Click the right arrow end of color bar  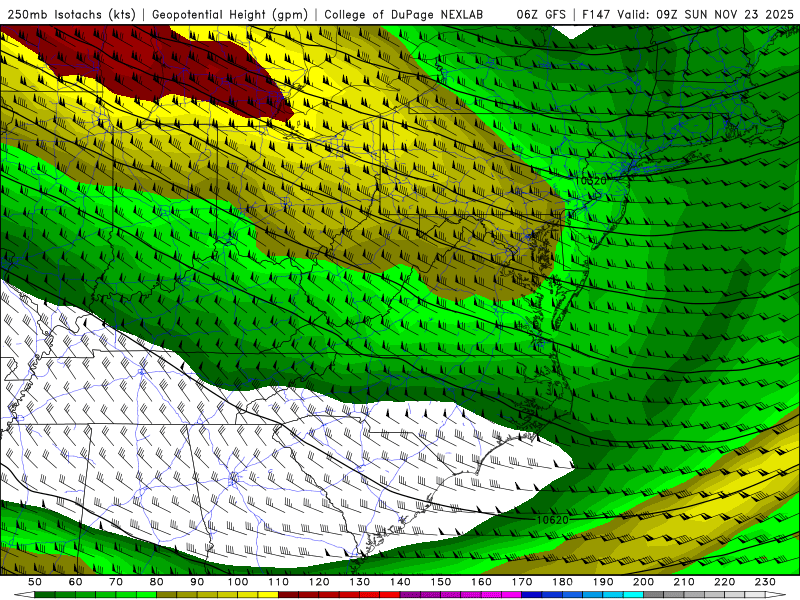tap(776, 595)
